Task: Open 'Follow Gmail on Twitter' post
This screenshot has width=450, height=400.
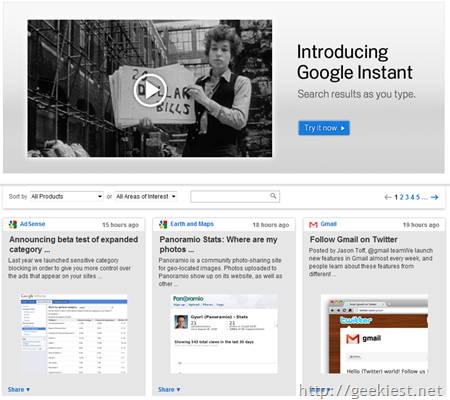Action: pyautogui.click(x=354, y=239)
